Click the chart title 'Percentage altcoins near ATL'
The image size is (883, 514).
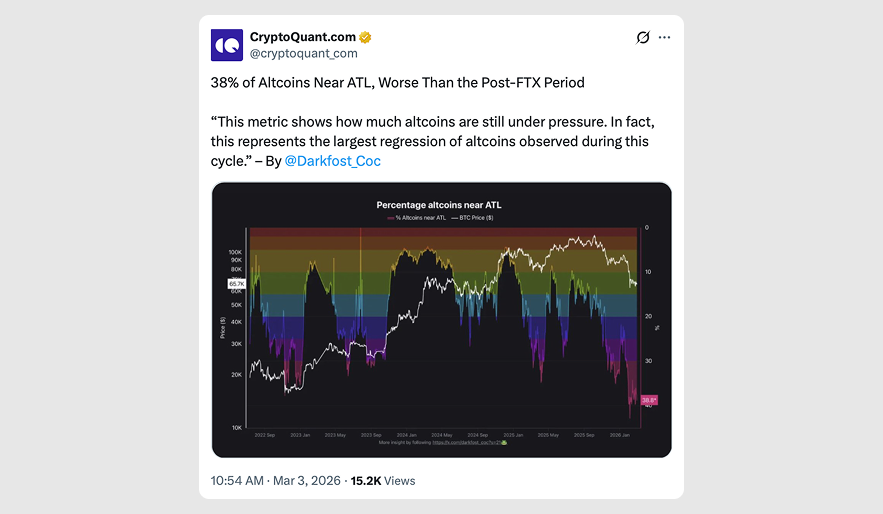tap(440, 205)
